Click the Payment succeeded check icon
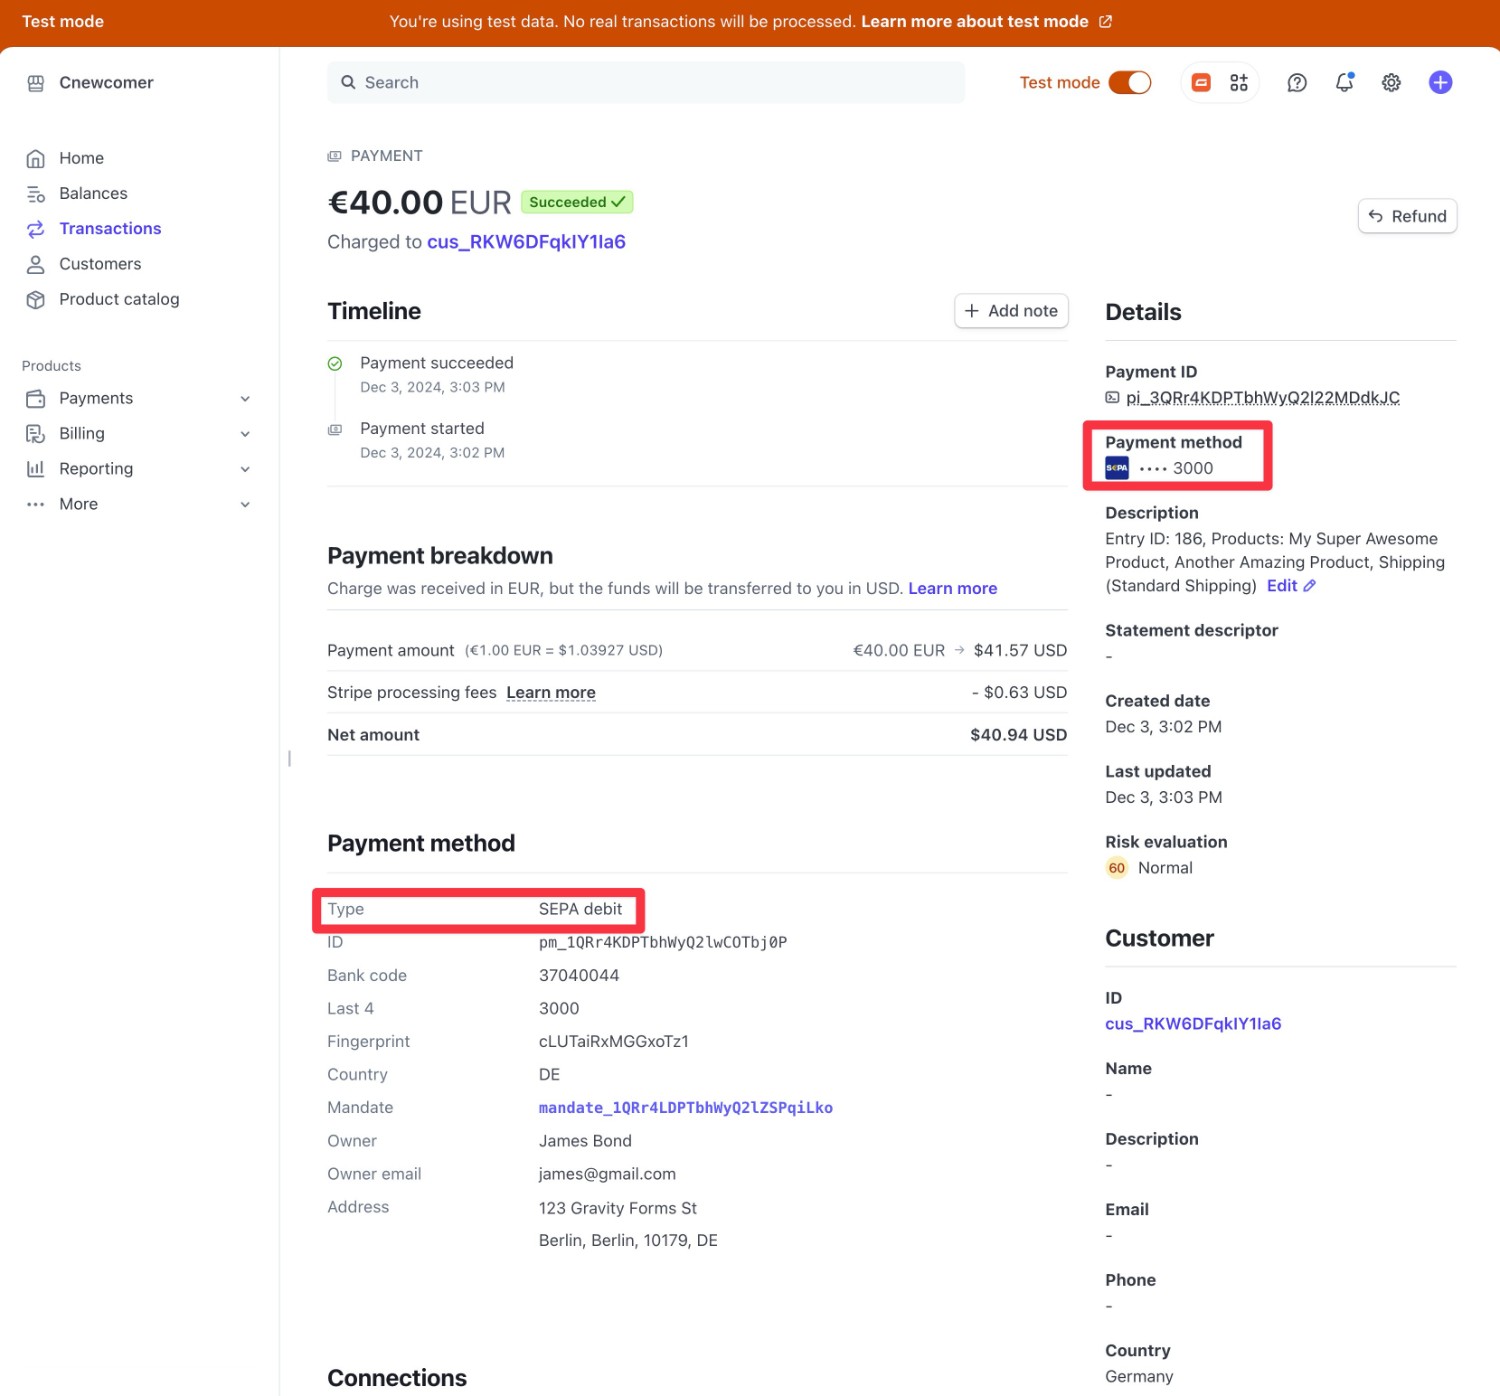The width and height of the screenshot is (1500, 1396). (335, 364)
